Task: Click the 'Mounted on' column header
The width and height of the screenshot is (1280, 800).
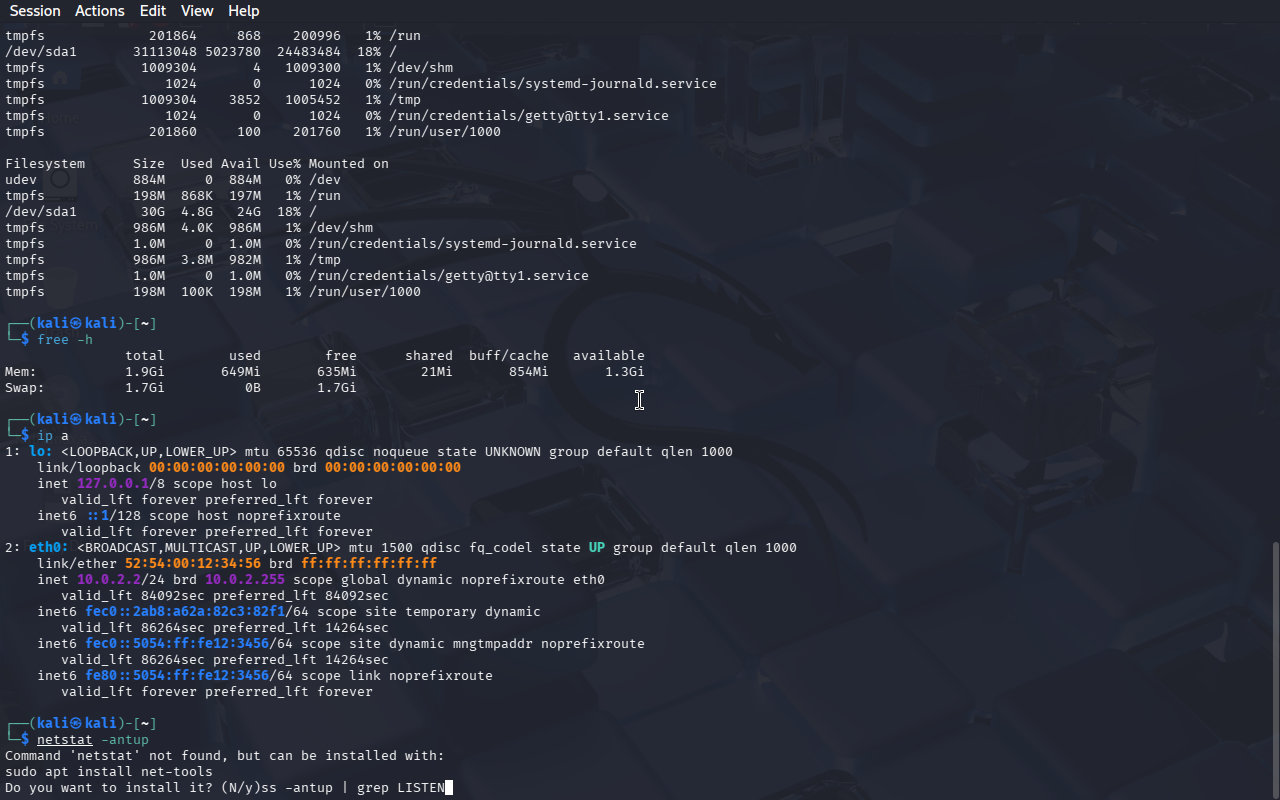Action: coord(348,164)
